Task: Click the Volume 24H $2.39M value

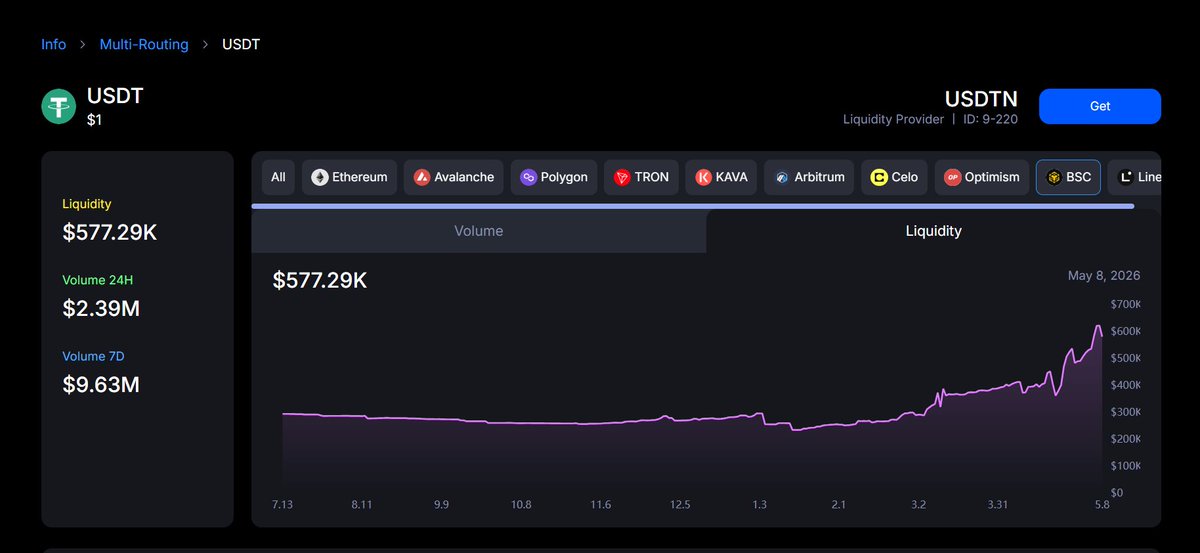Action: click(x=101, y=309)
